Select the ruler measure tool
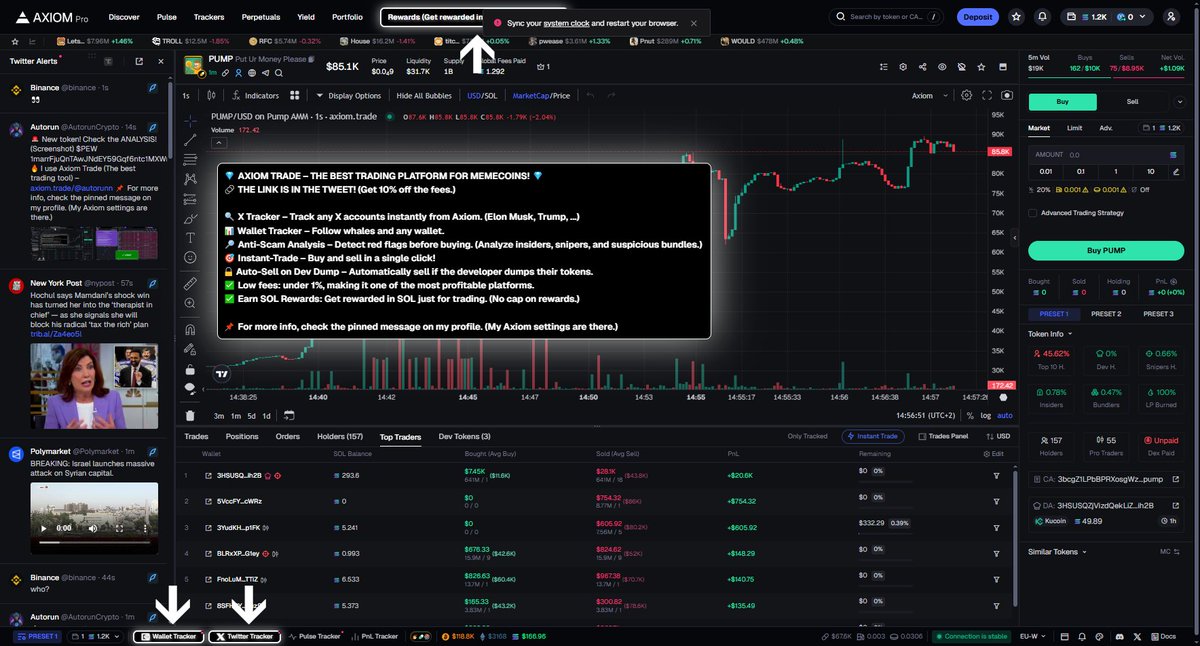 point(190,284)
